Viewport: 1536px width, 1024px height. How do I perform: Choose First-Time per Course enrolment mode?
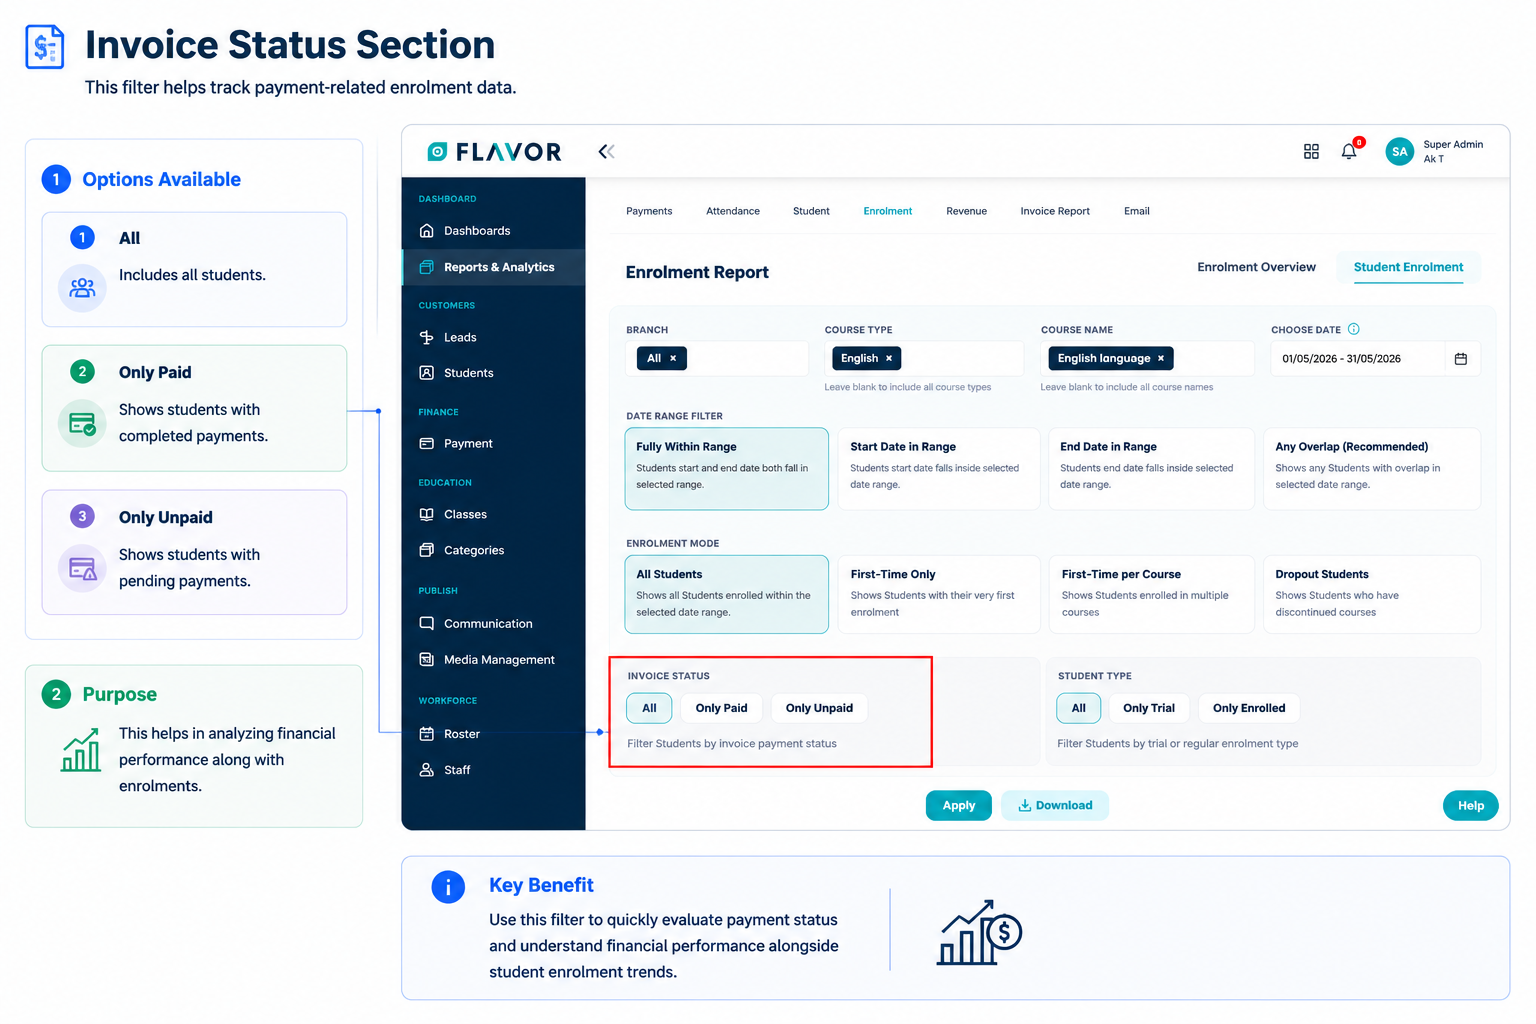pyautogui.click(x=1151, y=594)
